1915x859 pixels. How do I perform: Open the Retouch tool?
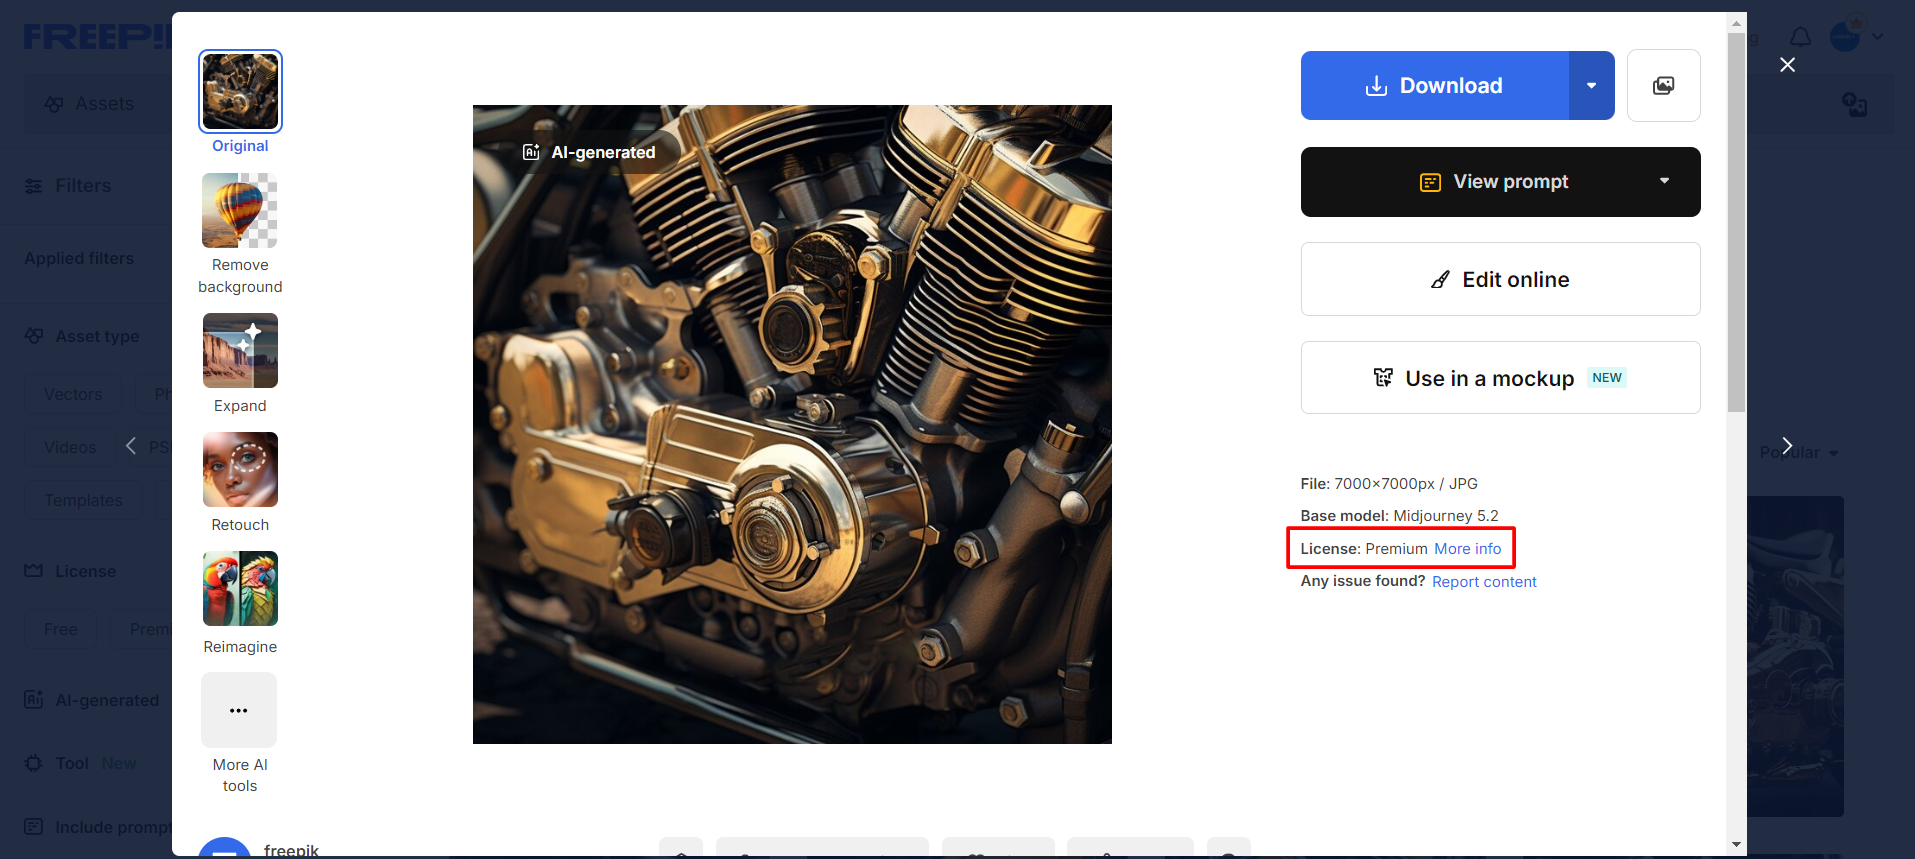[x=240, y=470]
